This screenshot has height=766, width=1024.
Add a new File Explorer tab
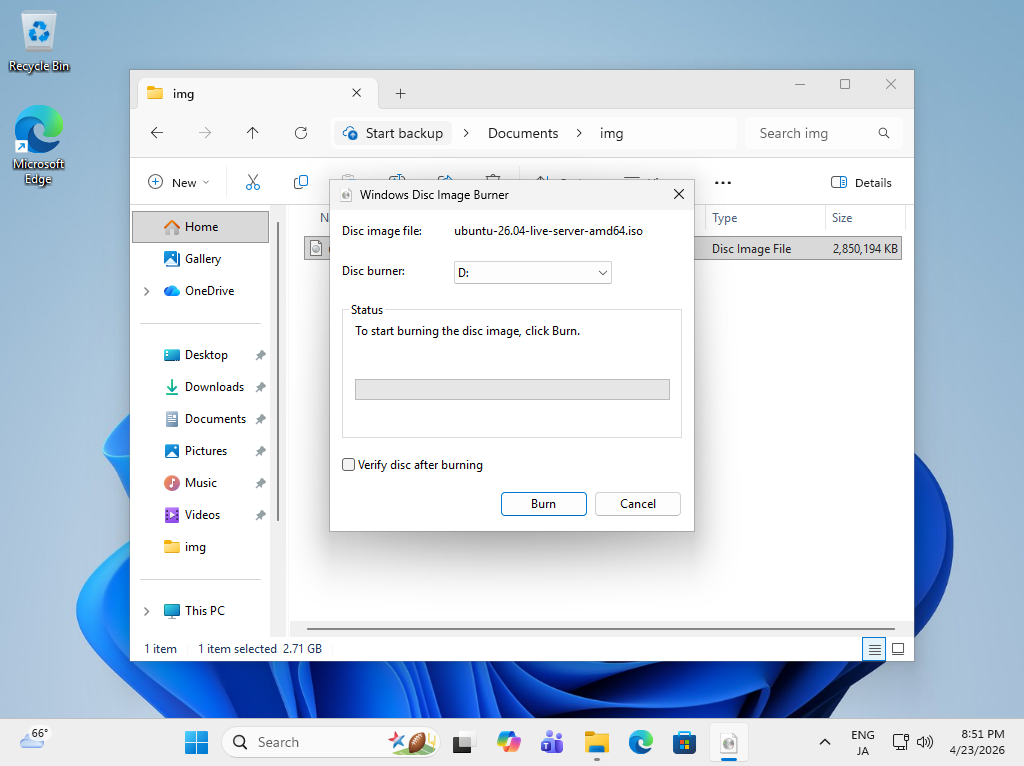coord(400,93)
